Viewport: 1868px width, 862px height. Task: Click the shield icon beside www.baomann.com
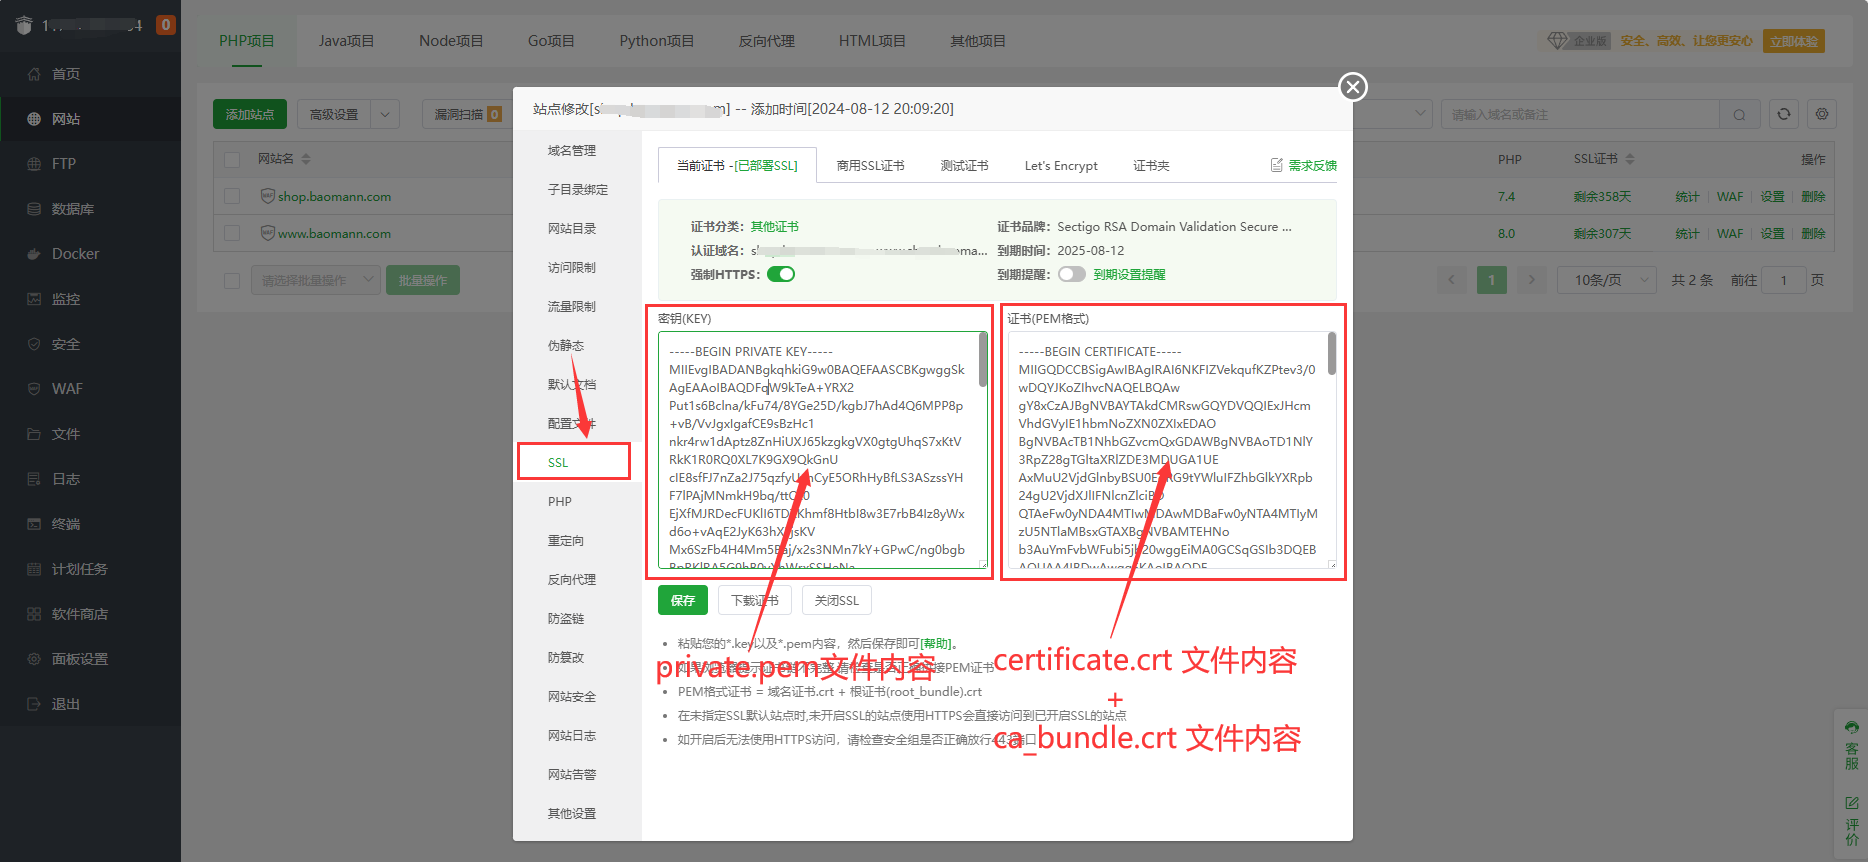pyautogui.click(x=267, y=233)
